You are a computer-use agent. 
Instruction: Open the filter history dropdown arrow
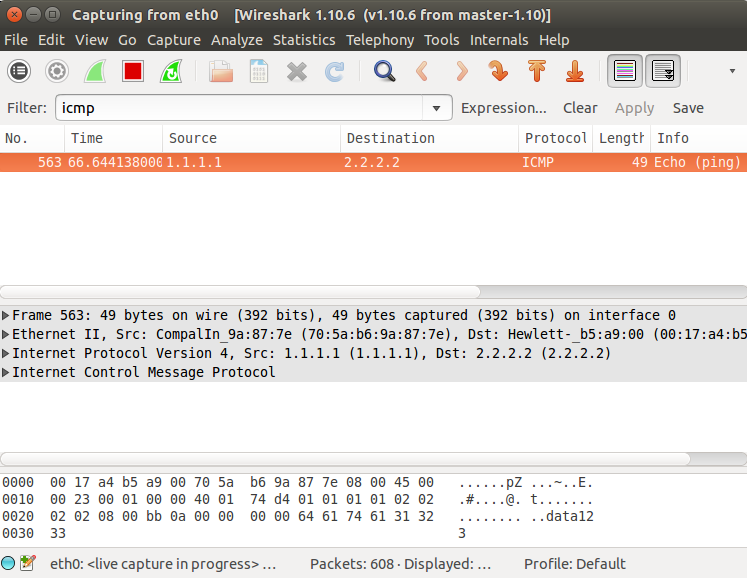[436, 108]
